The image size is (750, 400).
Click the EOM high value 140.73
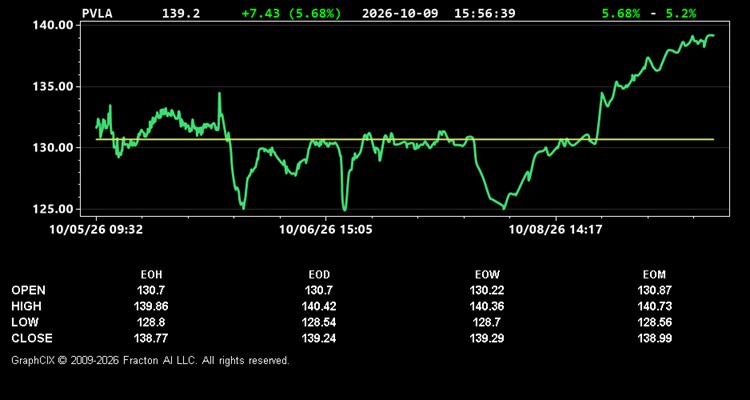coord(654,306)
